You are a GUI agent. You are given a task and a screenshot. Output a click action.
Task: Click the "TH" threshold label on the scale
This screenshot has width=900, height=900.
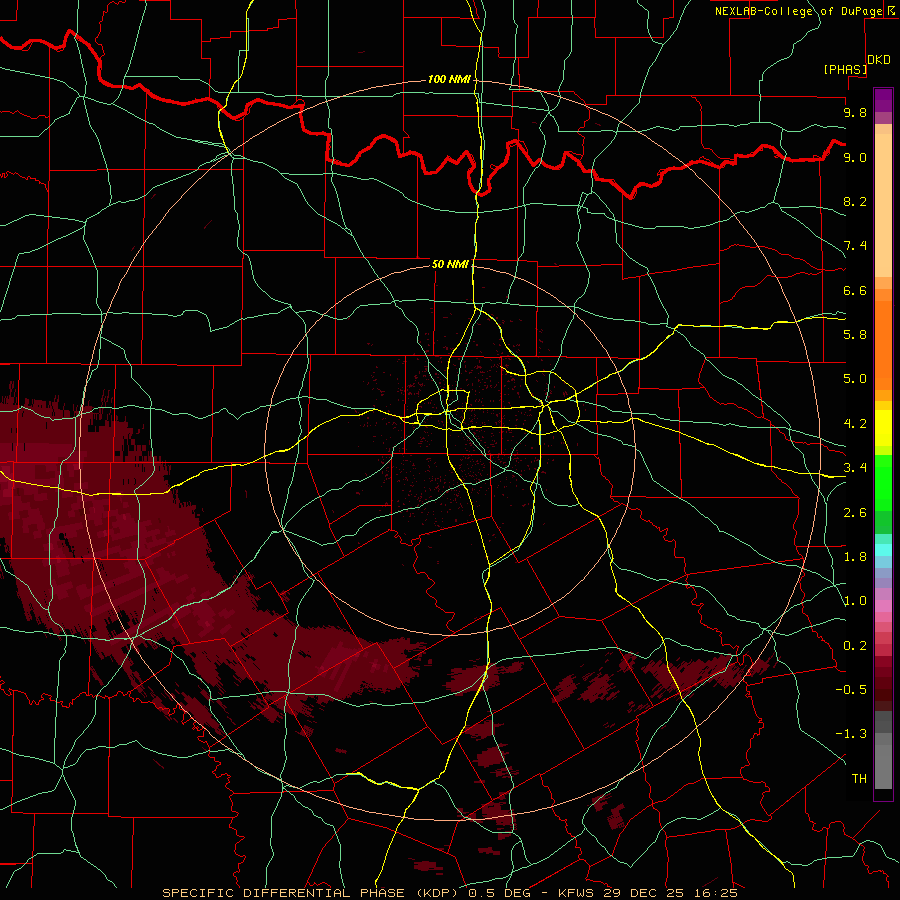click(x=859, y=778)
